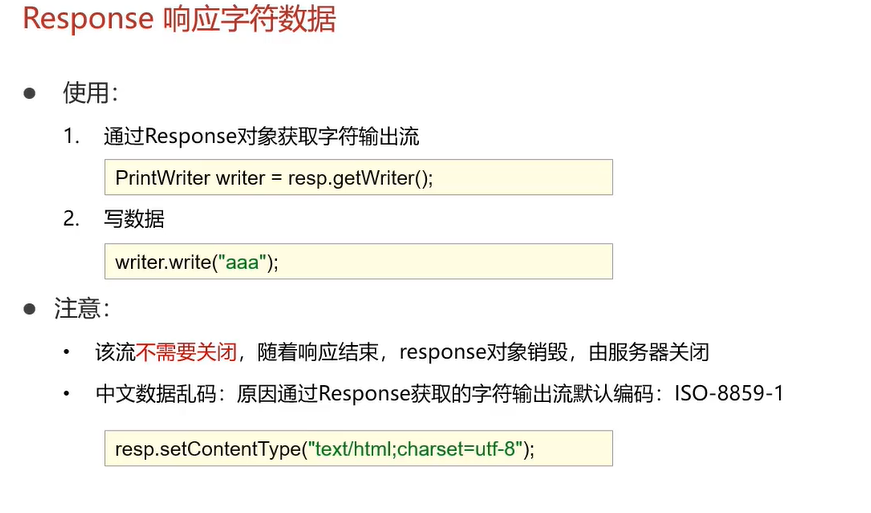Select the '使用:' bullet heading
Image resolution: width=871 pixels, height=513 pixels.
click(x=90, y=92)
